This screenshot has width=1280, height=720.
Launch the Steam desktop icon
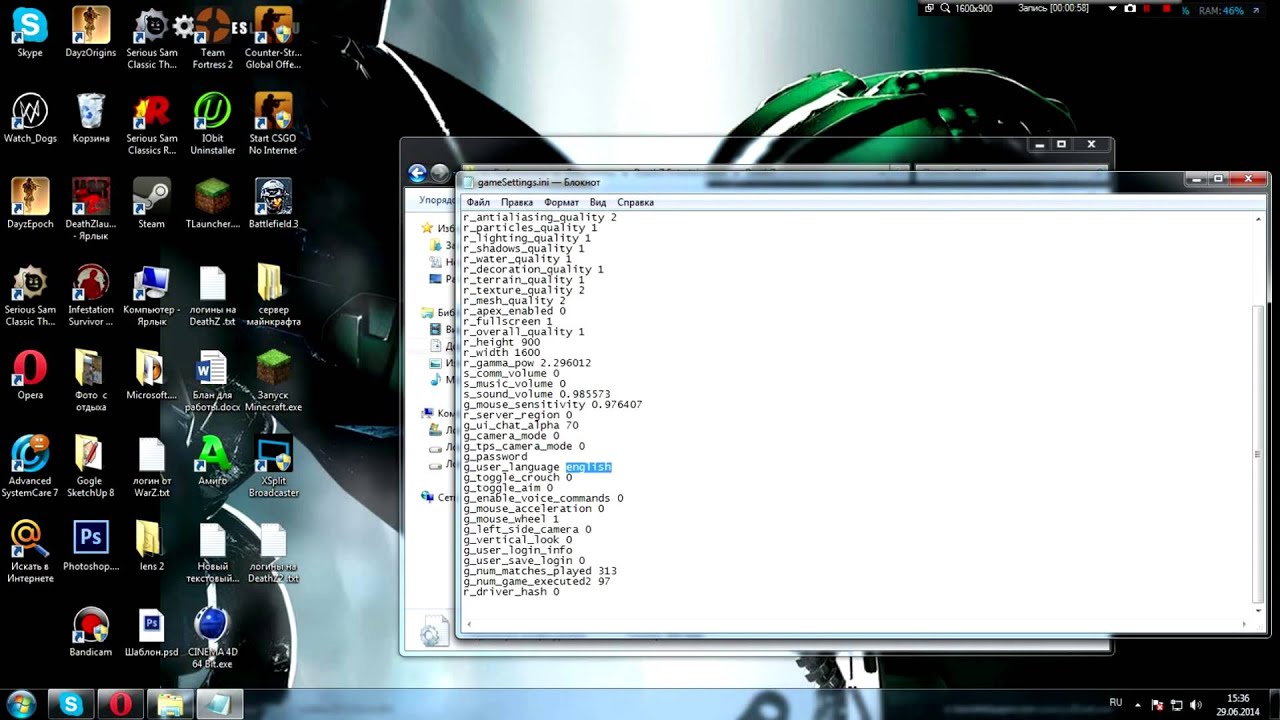tap(152, 204)
